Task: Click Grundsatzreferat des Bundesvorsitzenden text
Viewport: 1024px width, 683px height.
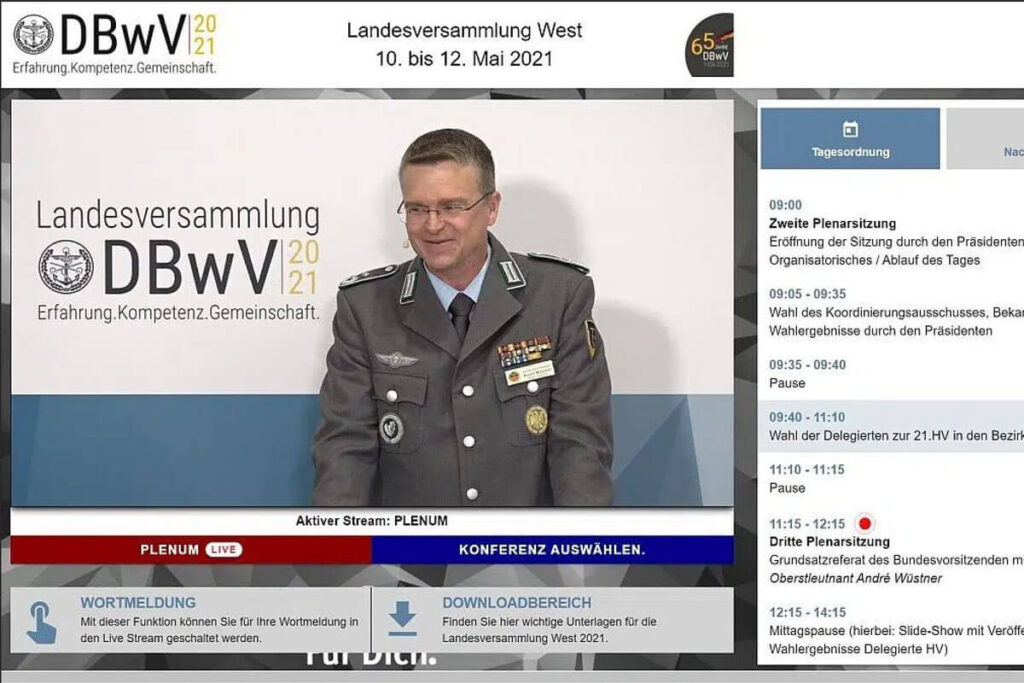Action: [896, 560]
